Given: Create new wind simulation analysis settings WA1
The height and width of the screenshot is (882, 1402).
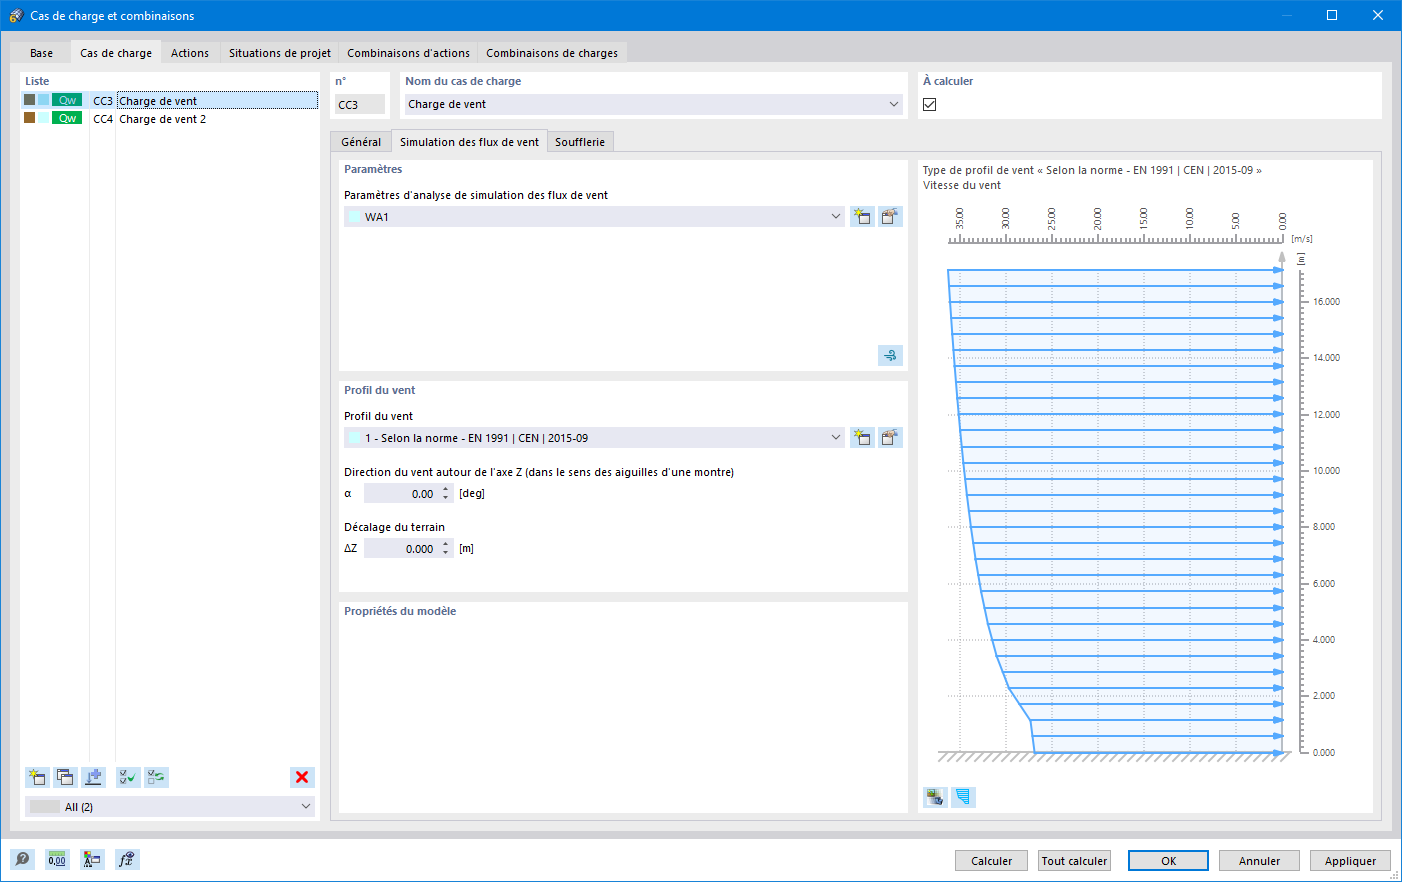Looking at the screenshot, I should (862, 217).
